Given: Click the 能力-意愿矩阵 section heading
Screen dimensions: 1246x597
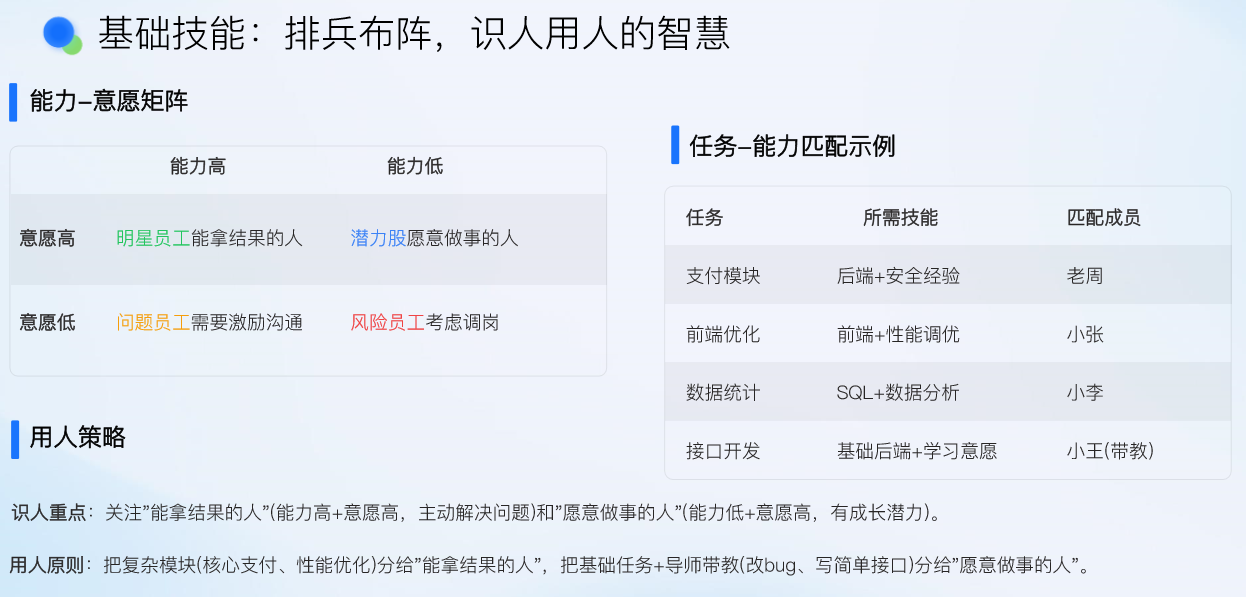Looking at the screenshot, I should 109,101.
